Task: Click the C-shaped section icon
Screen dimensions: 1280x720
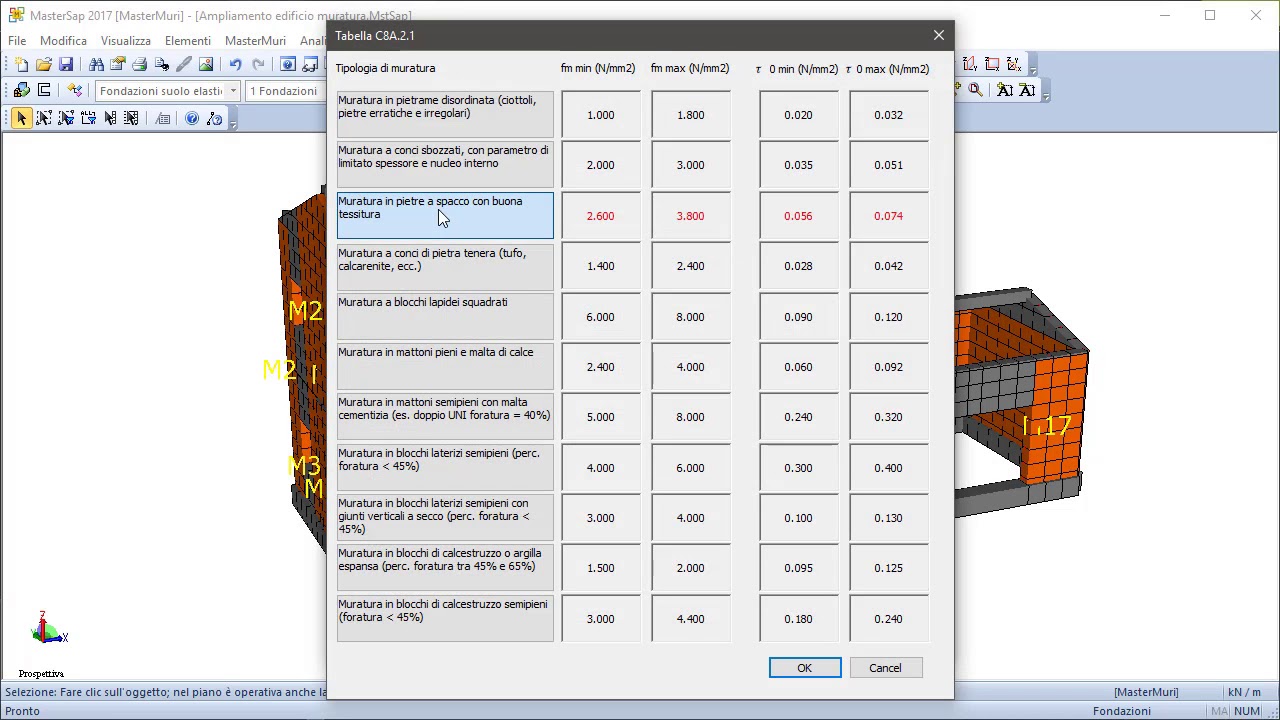Action: [44, 90]
